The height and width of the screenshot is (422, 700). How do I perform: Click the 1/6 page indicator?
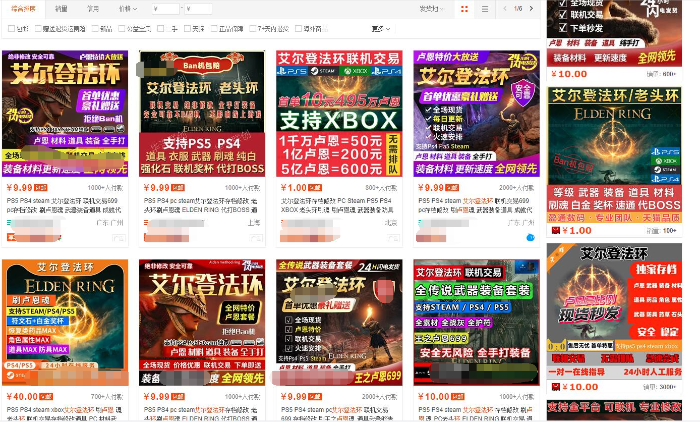click(518, 8)
